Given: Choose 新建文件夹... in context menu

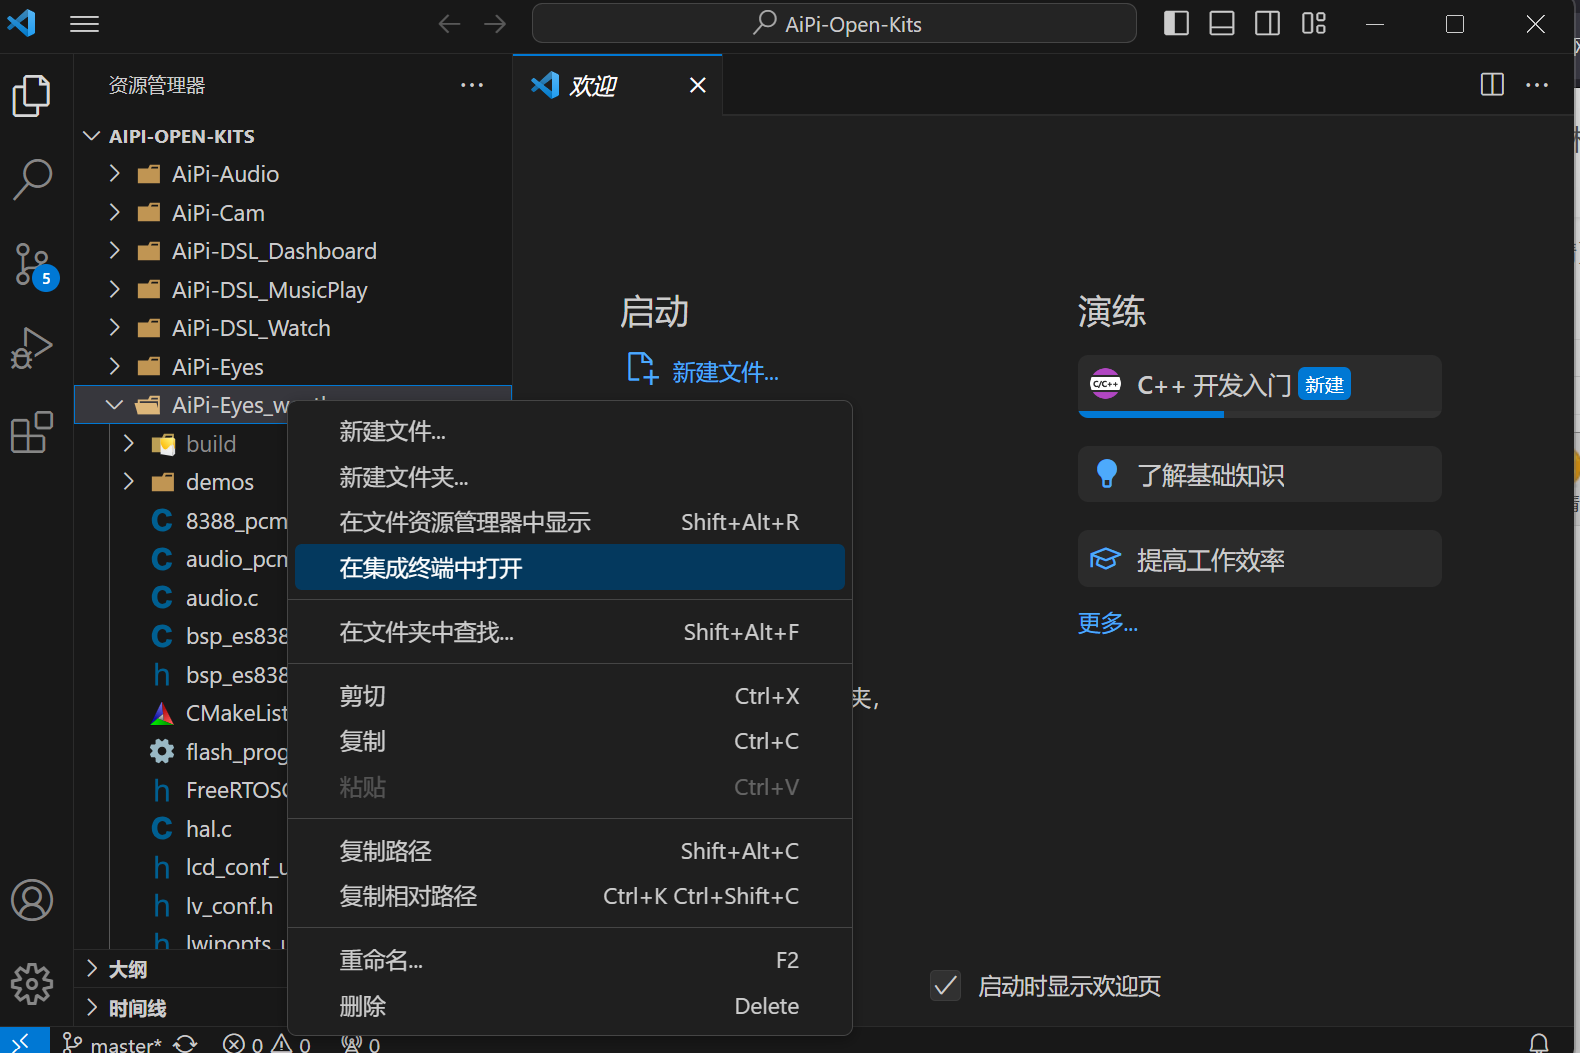Looking at the screenshot, I should (570, 477).
